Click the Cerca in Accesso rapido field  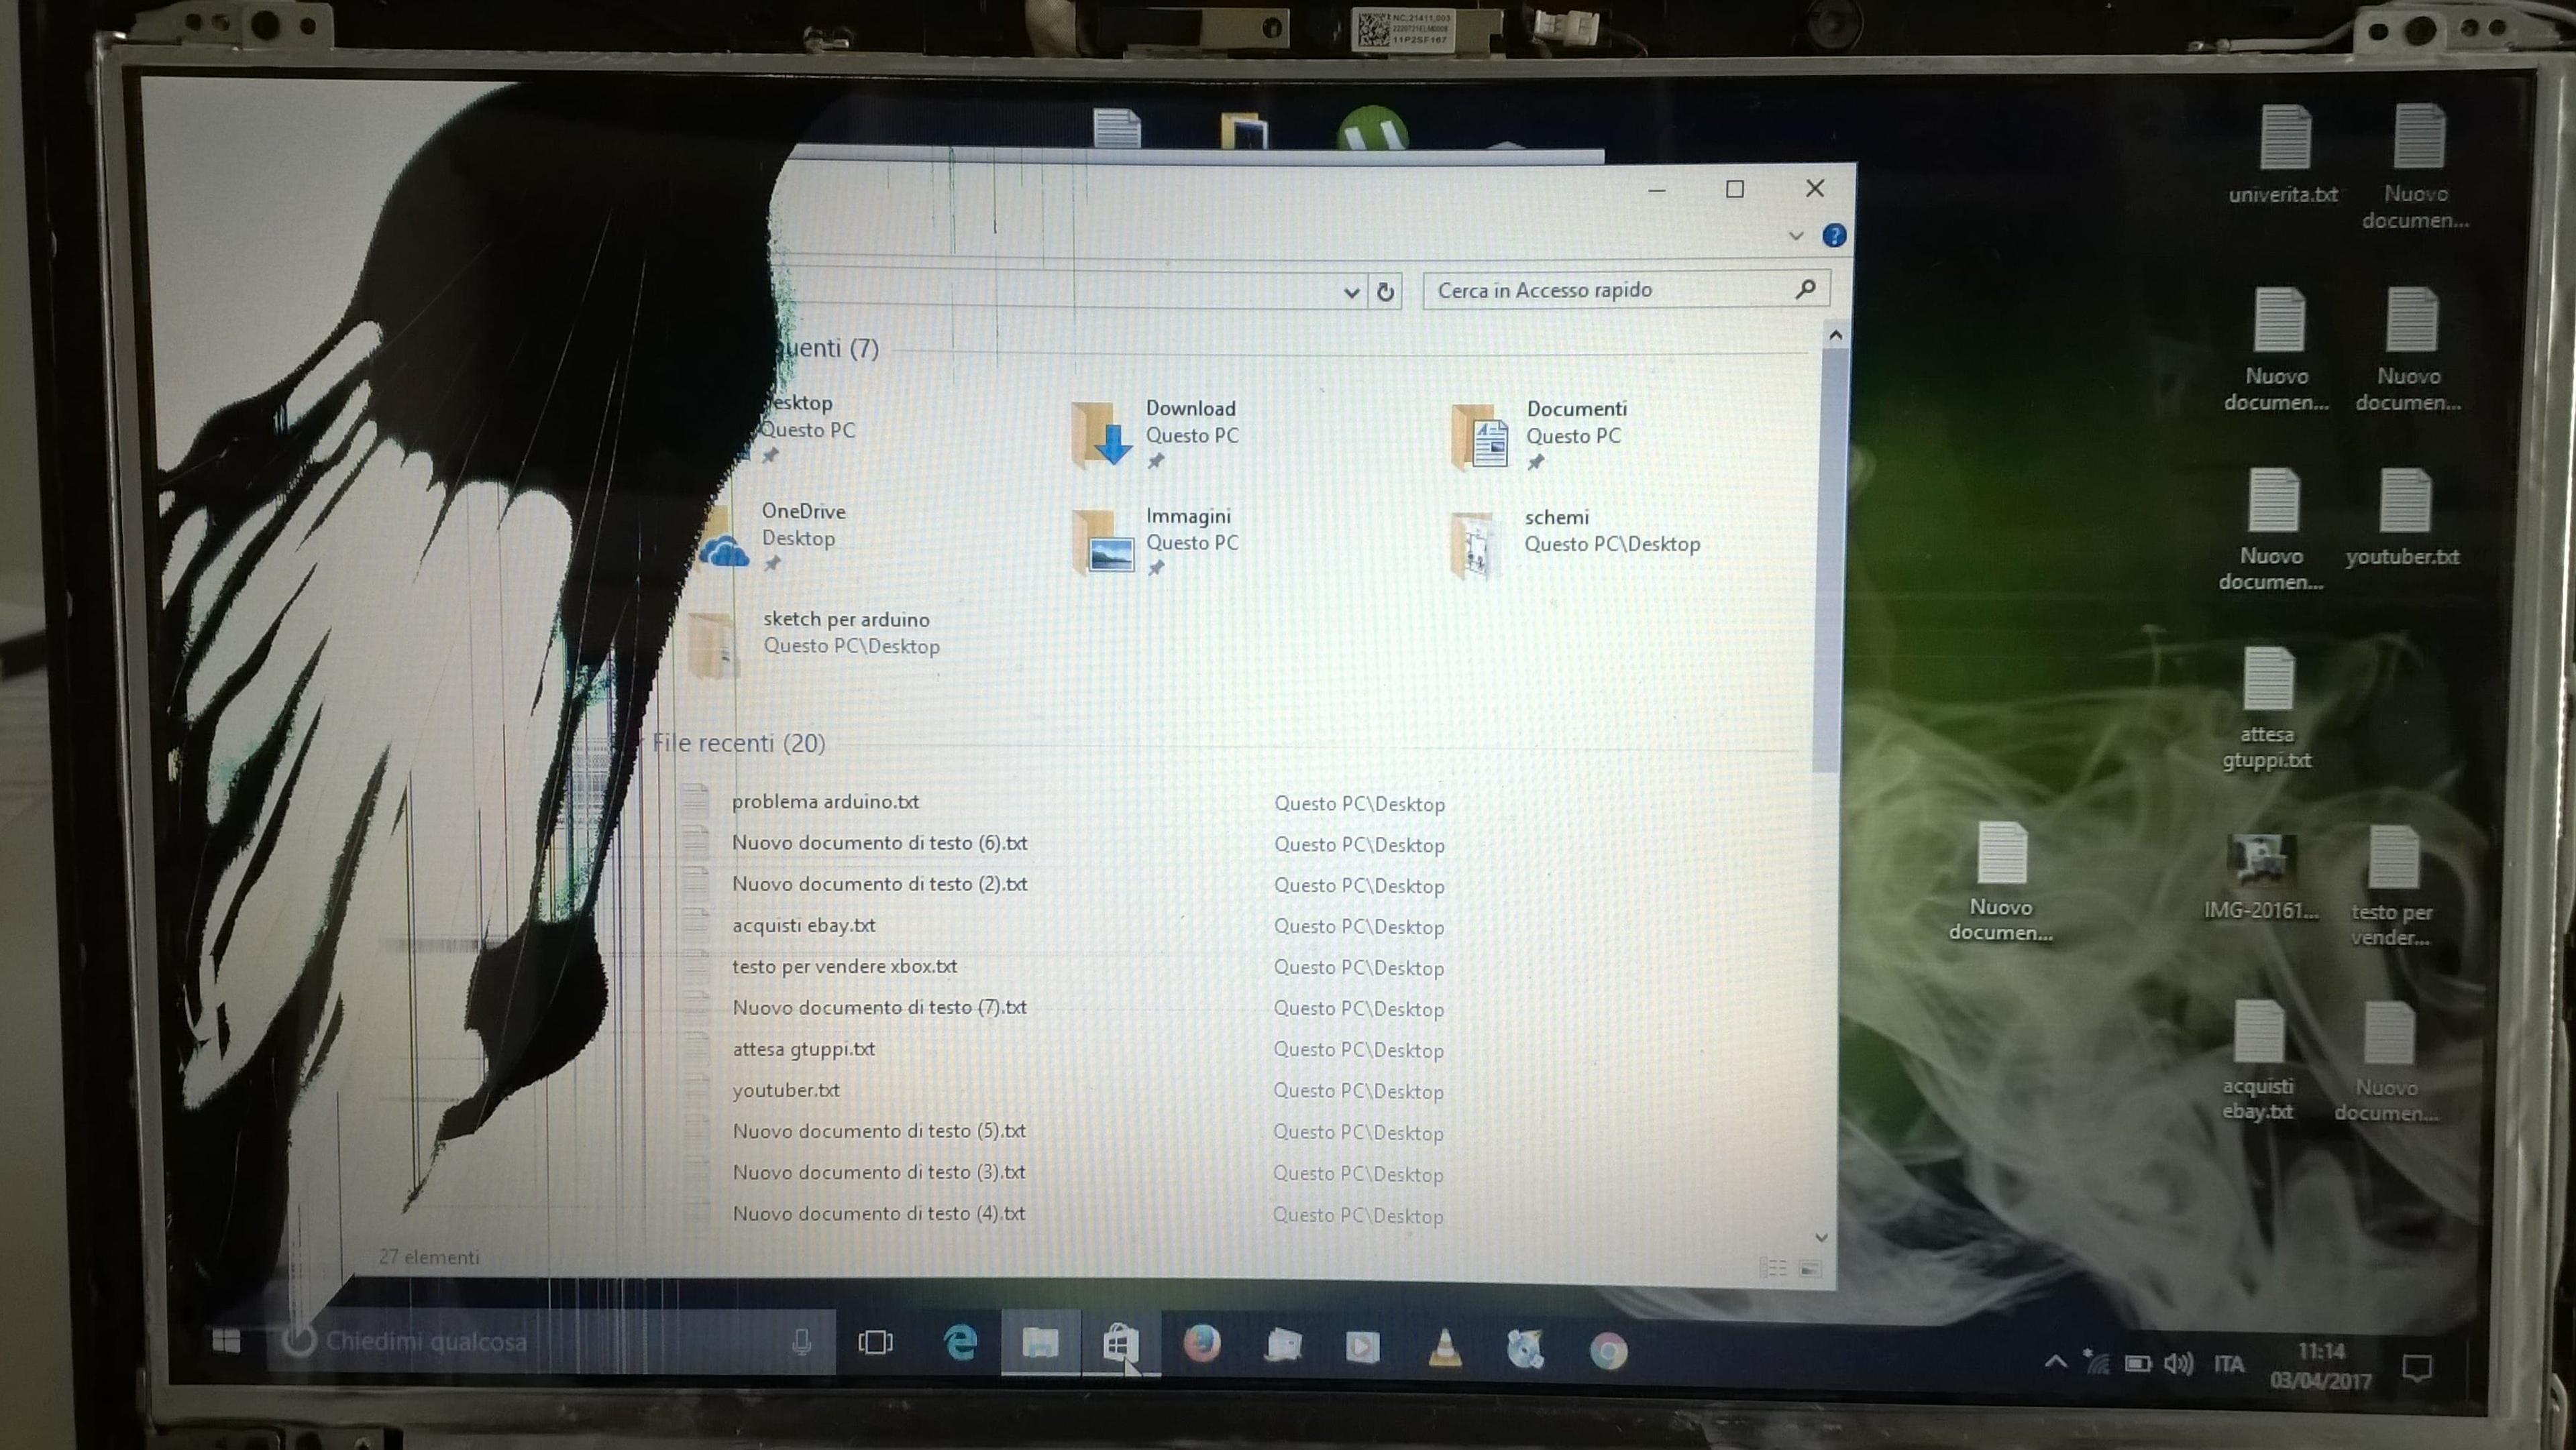coord(1626,290)
